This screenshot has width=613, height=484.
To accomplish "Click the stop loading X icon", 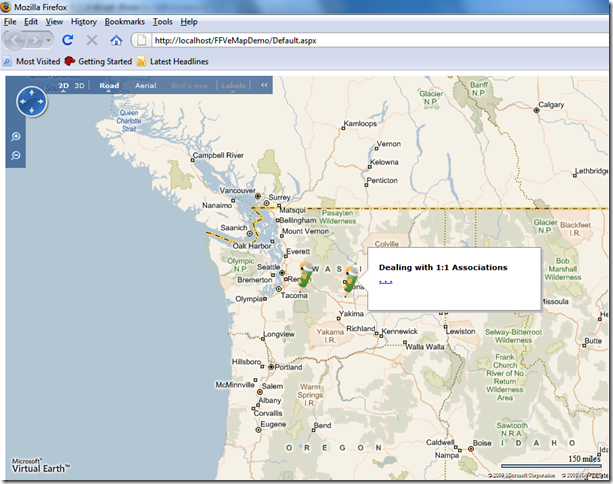I will (x=92, y=40).
